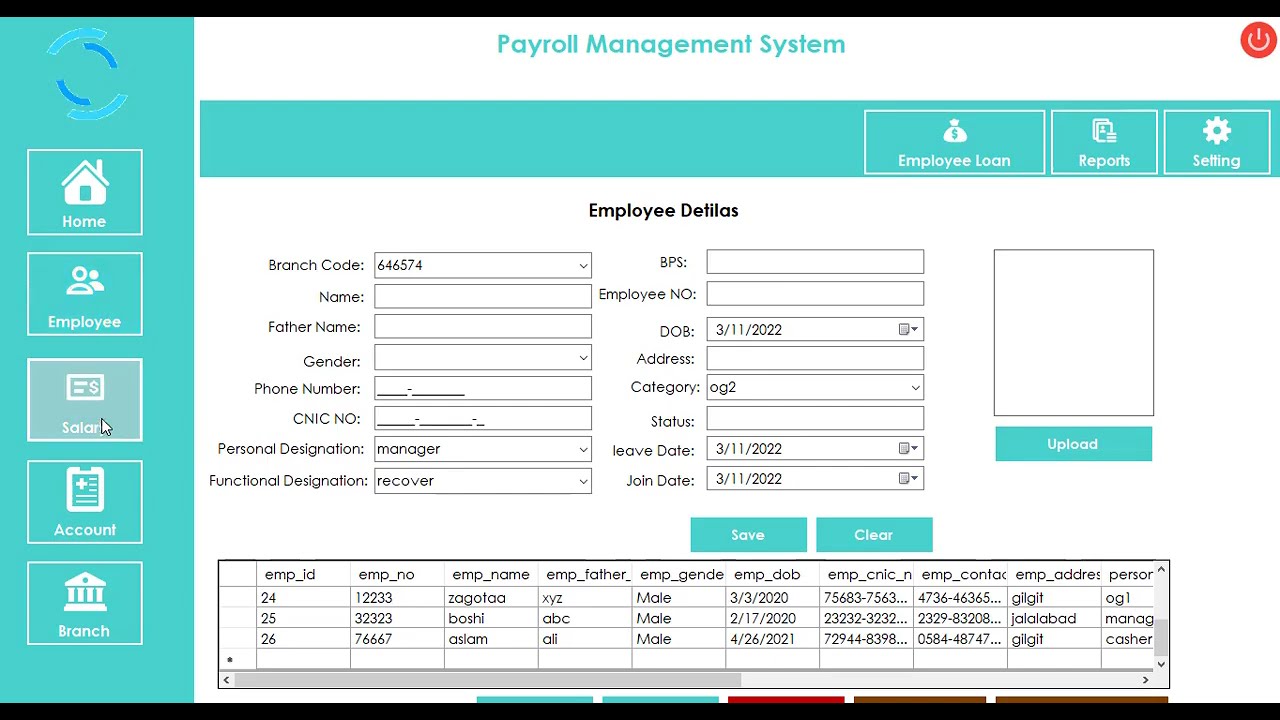Click the empty employee photo box
Viewport: 1280px width, 720px height.
coord(1074,333)
